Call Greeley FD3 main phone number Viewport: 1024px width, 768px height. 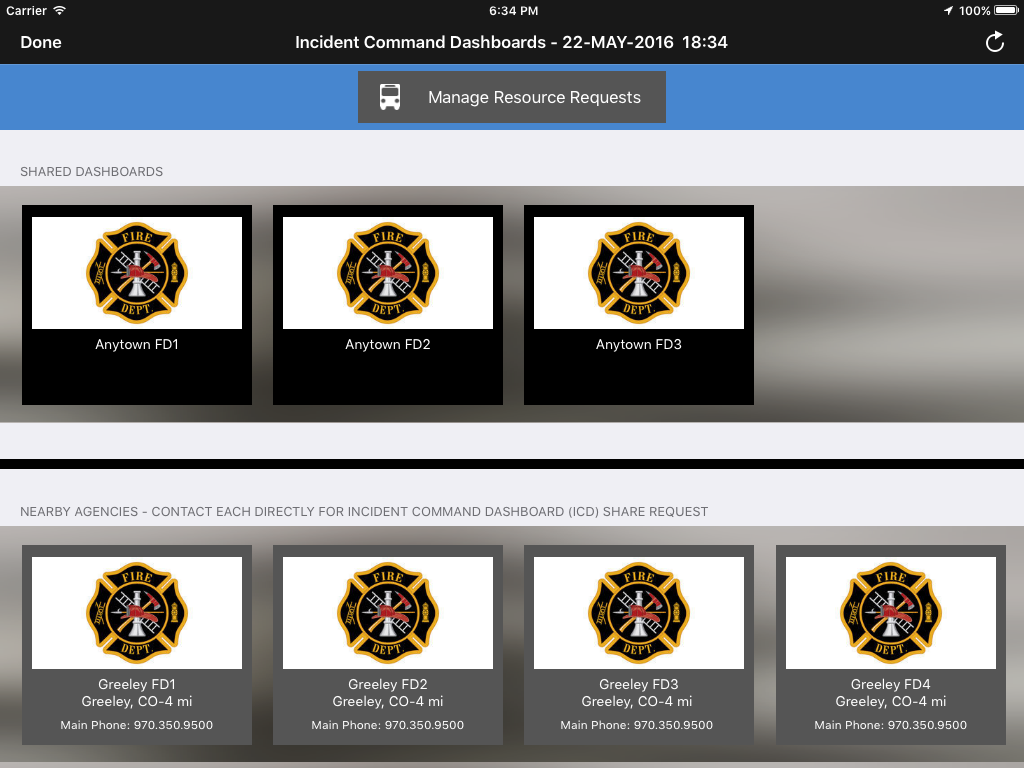pos(637,725)
